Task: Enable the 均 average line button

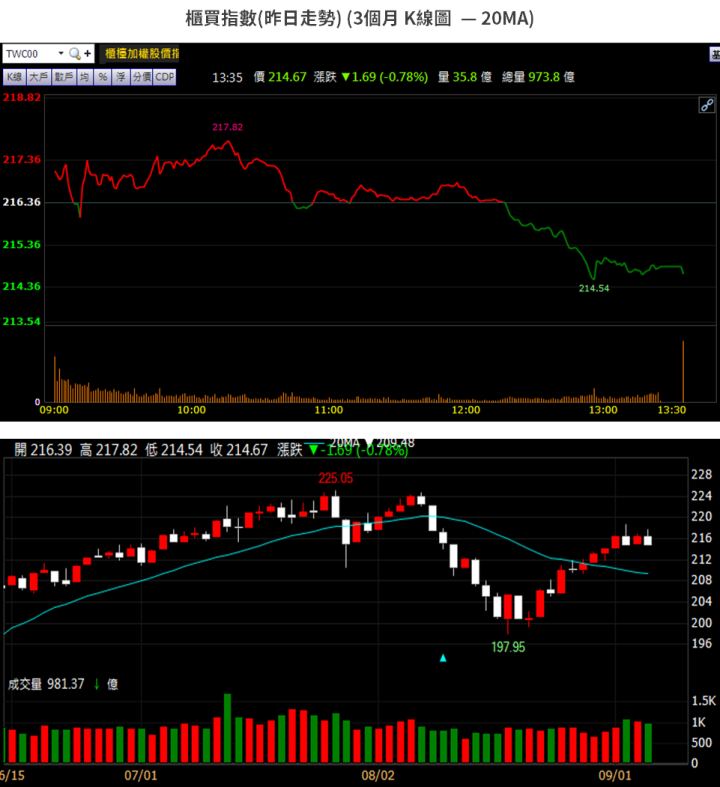Action: [84, 77]
